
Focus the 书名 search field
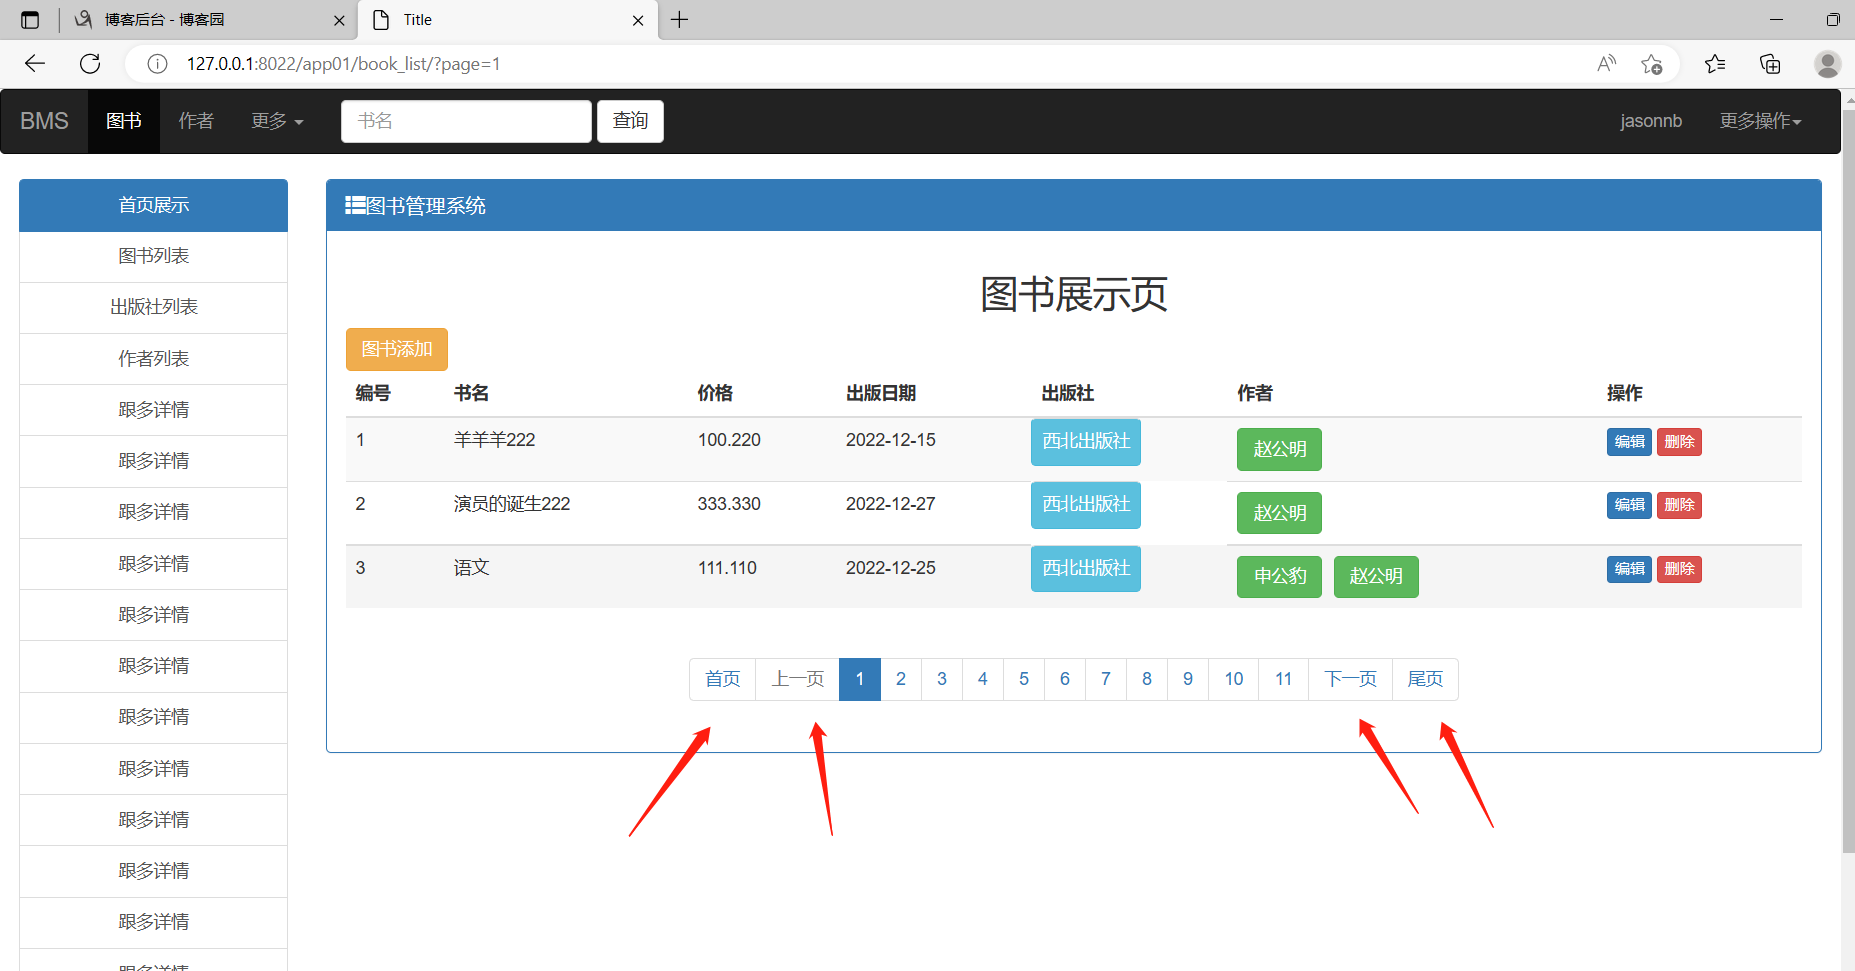pyautogui.click(x=466, y=121)
